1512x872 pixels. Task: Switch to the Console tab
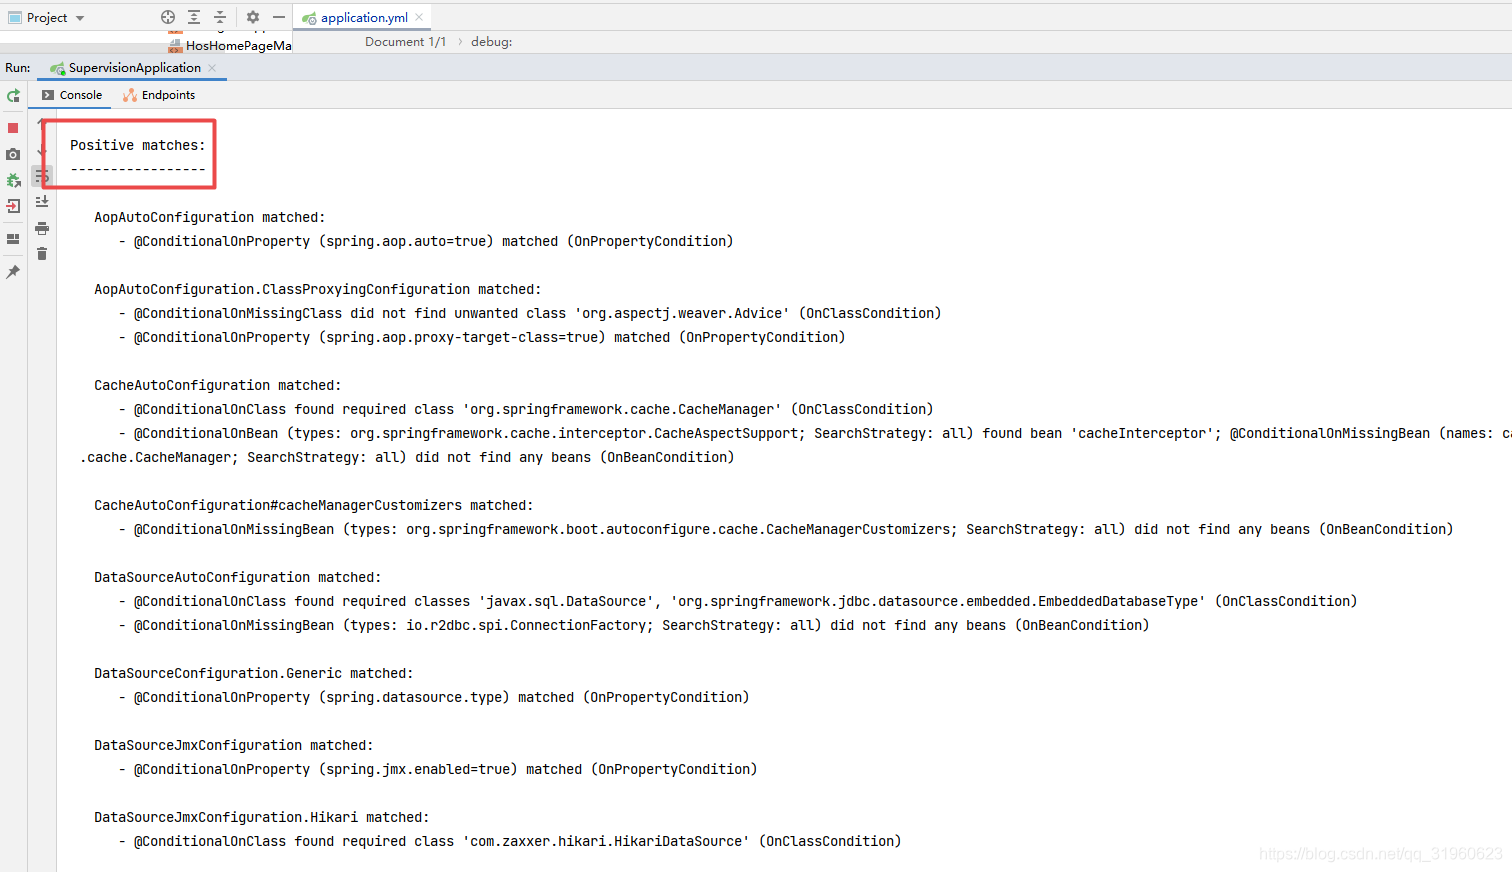pos(72,95)
